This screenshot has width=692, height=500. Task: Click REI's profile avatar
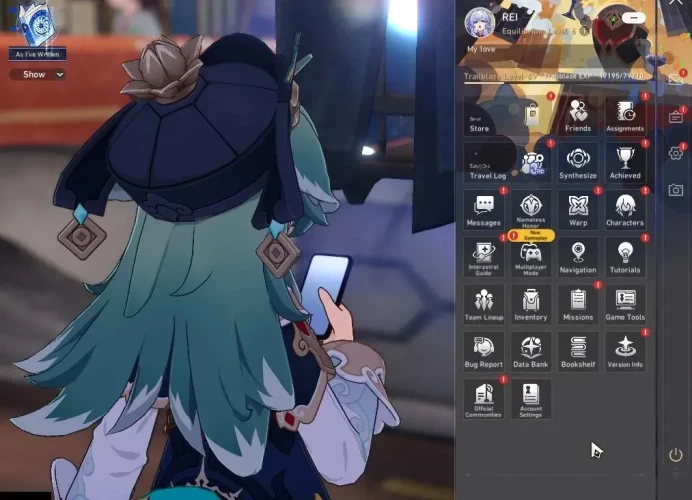pos(480,22)
